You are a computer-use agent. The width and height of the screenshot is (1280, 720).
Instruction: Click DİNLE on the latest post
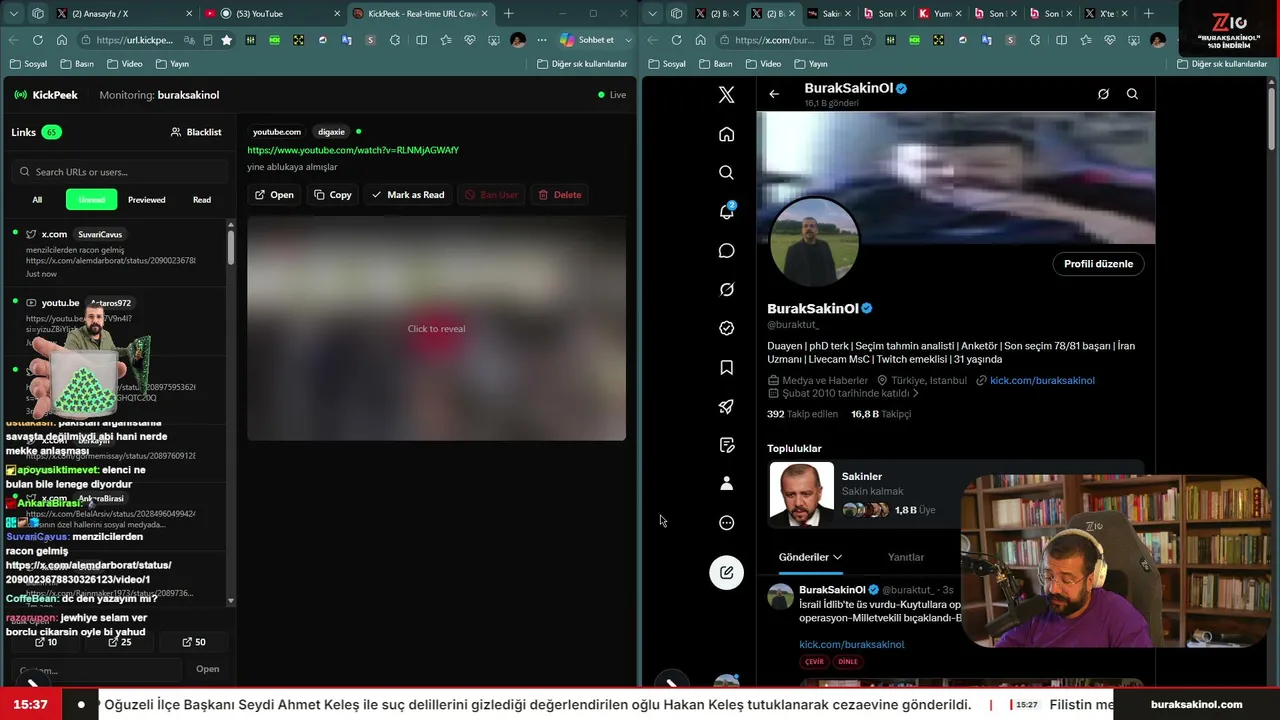click(848, 662)
